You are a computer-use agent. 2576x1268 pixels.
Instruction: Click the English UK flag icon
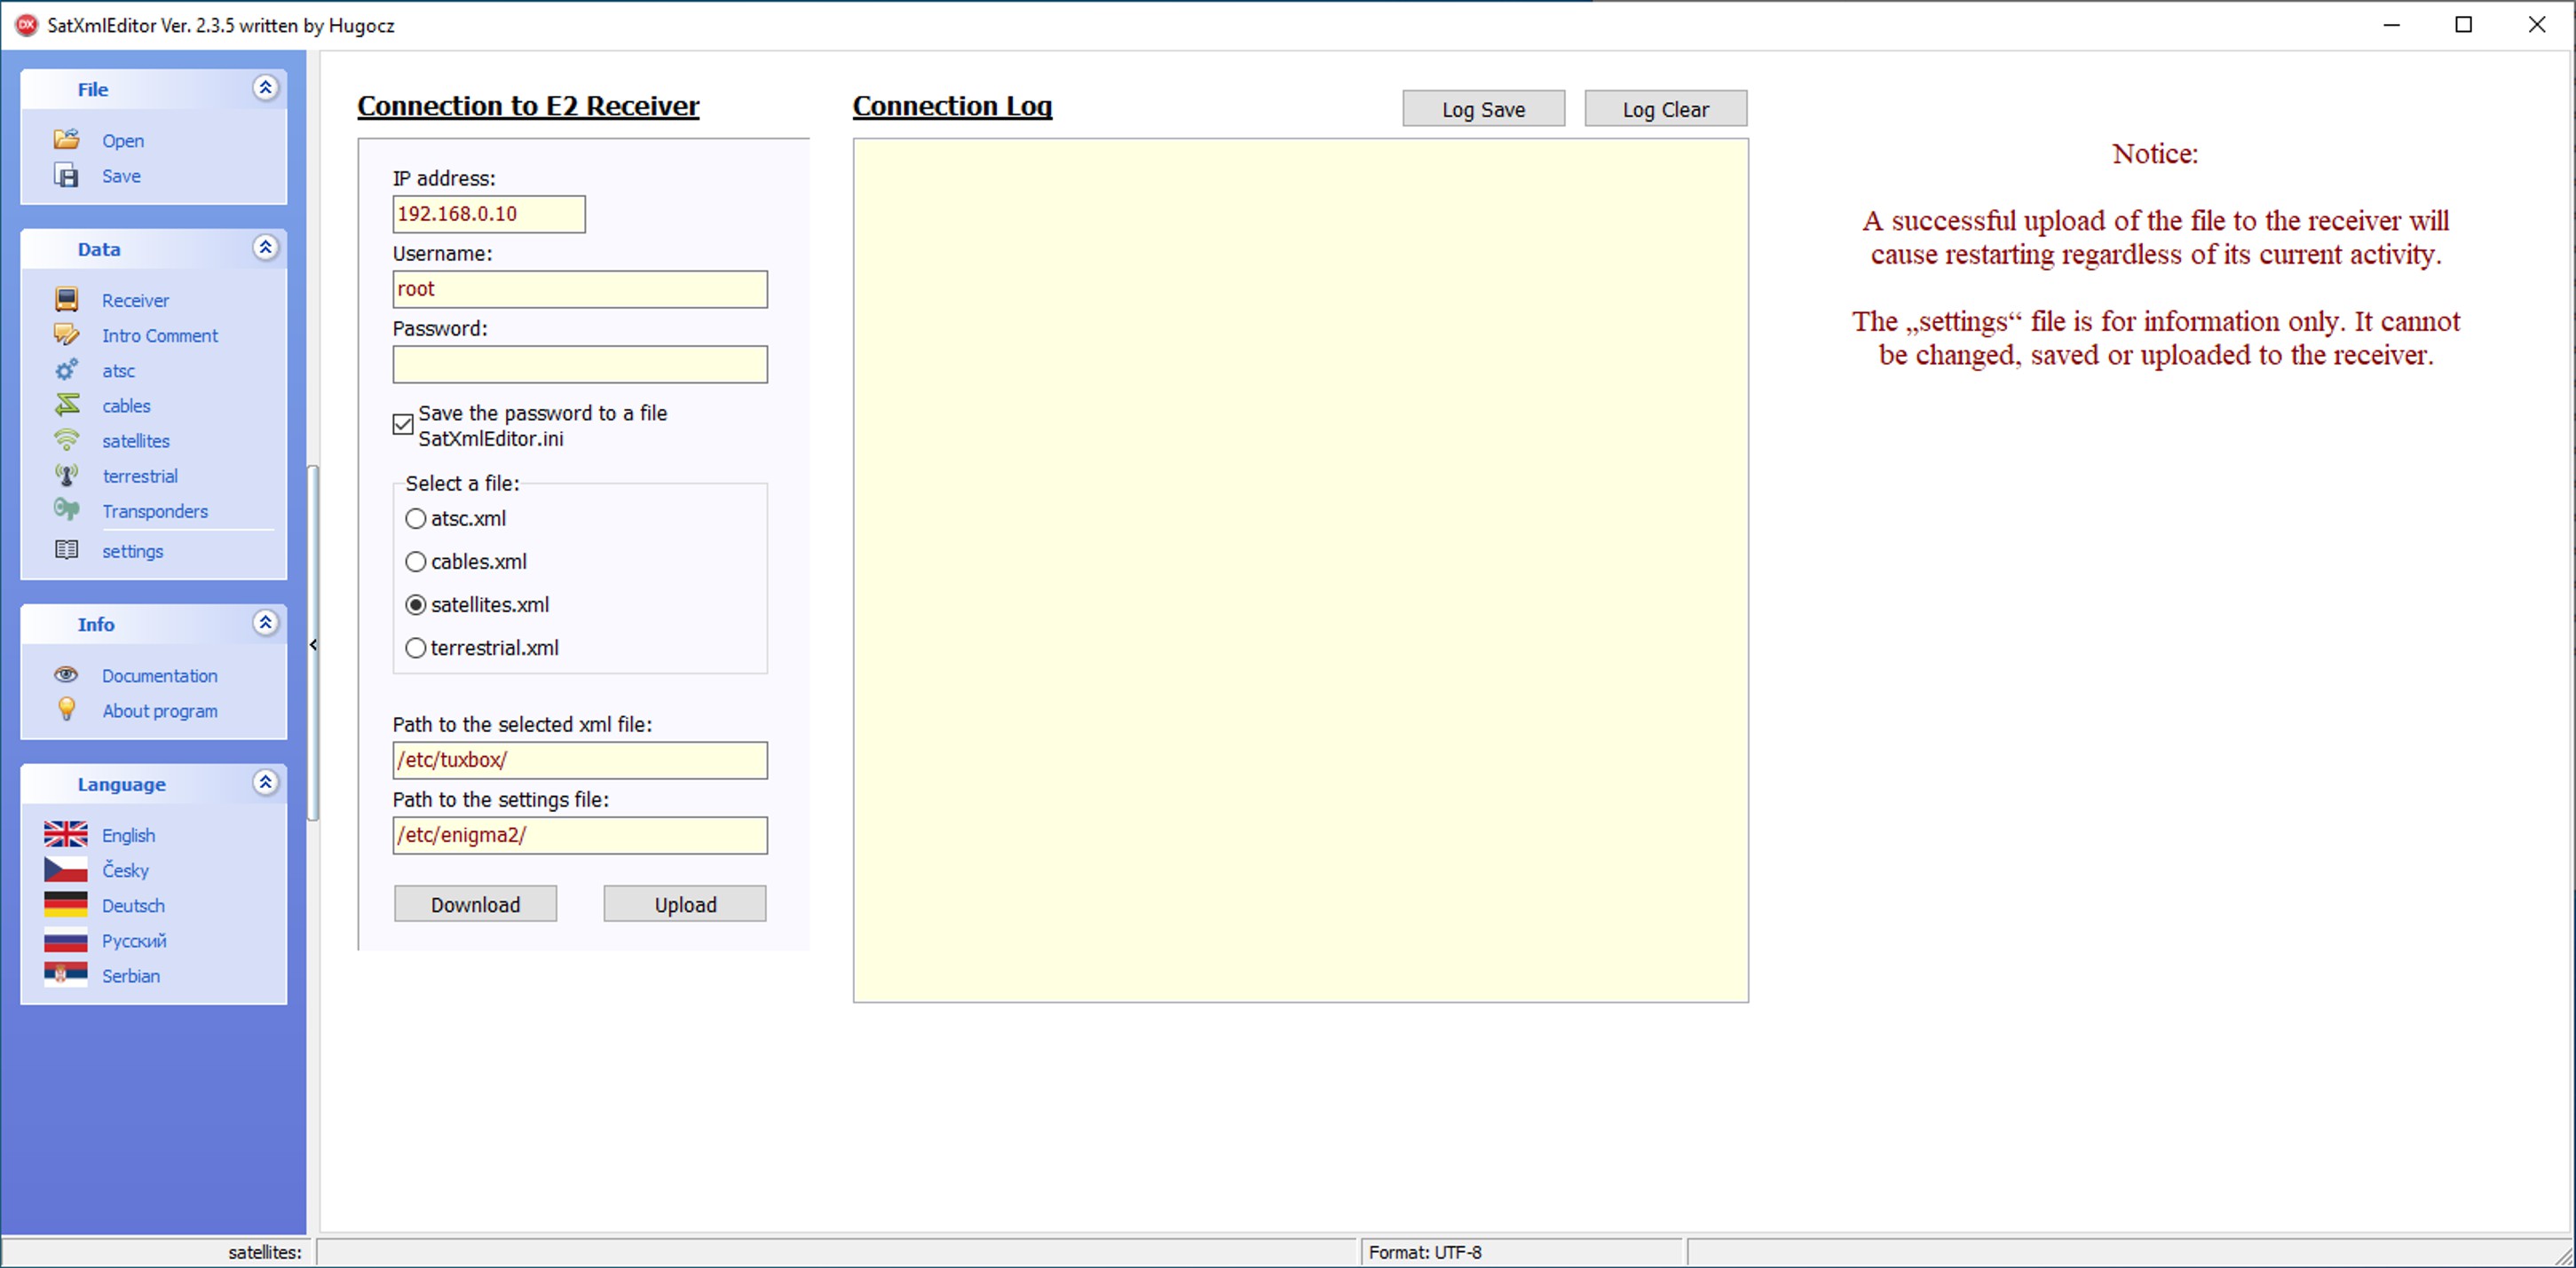coord(66,834)
